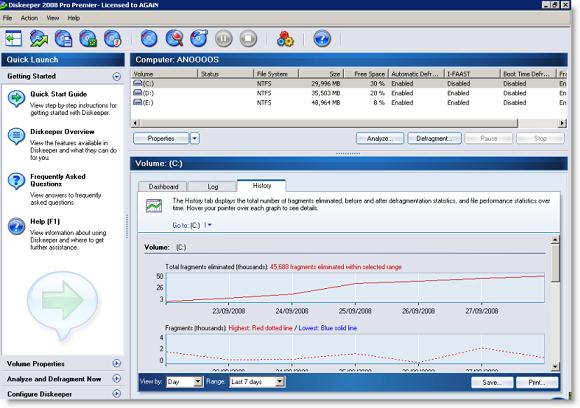Click the '20 %' free space cell
Screen dimensions: 580x408
coord(377,93)
